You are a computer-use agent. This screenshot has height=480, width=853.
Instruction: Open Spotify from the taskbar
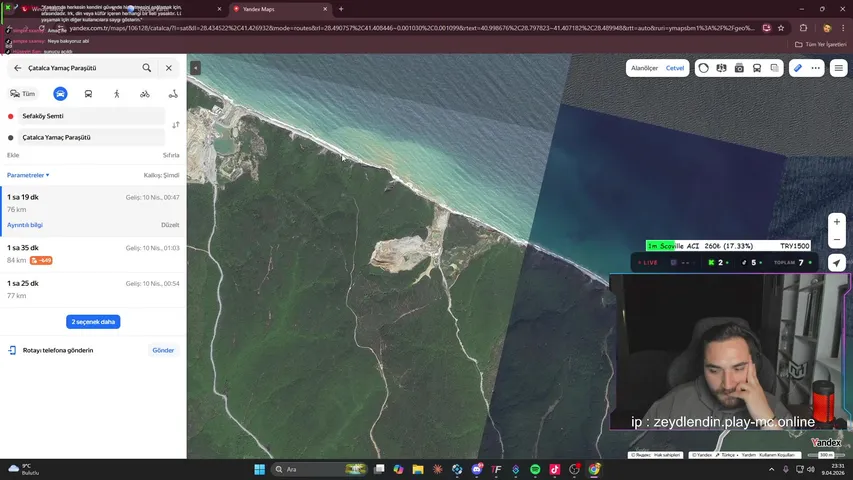(535, 469)
